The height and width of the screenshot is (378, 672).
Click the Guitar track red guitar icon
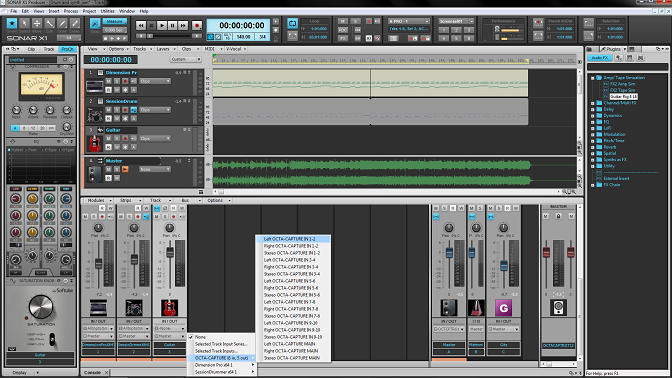coord(95,143)
